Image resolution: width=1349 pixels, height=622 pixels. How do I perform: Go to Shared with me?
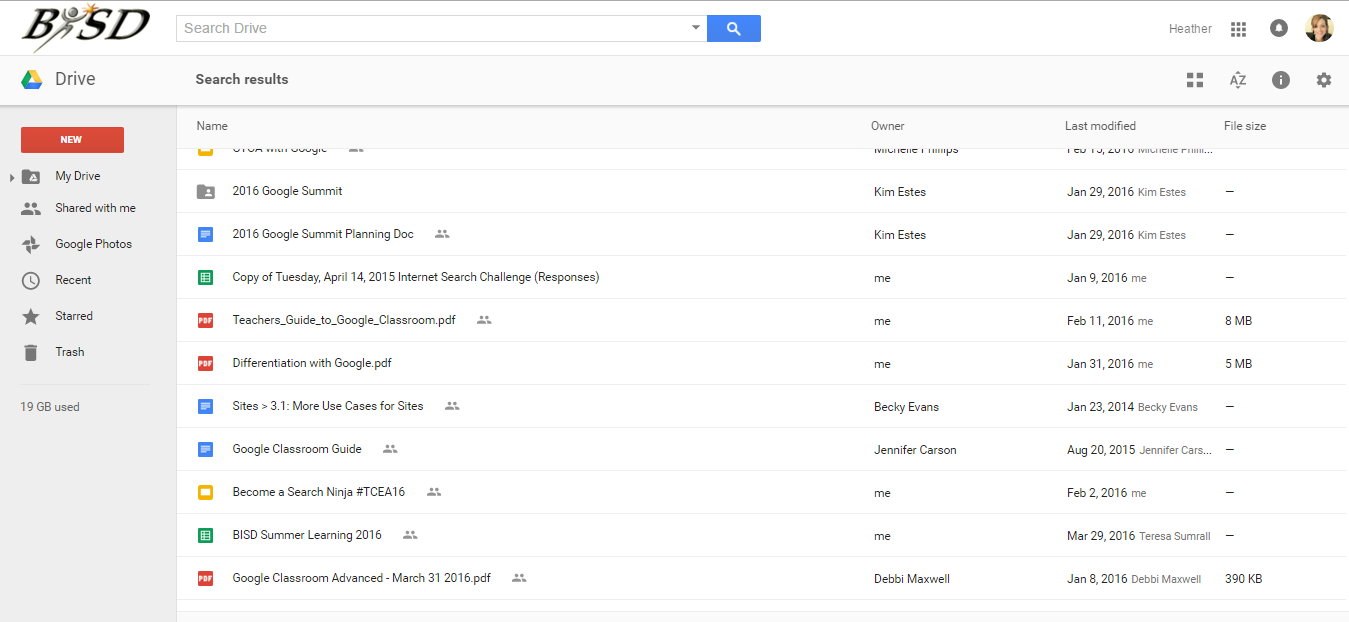95,208
